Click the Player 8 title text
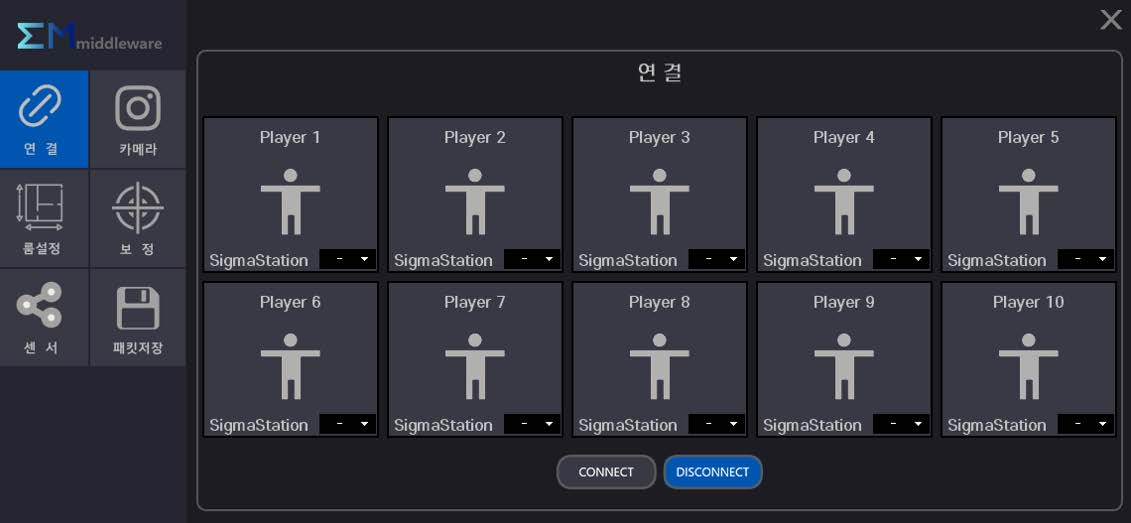Screen dimensions: 1131x523 [659, 302]
